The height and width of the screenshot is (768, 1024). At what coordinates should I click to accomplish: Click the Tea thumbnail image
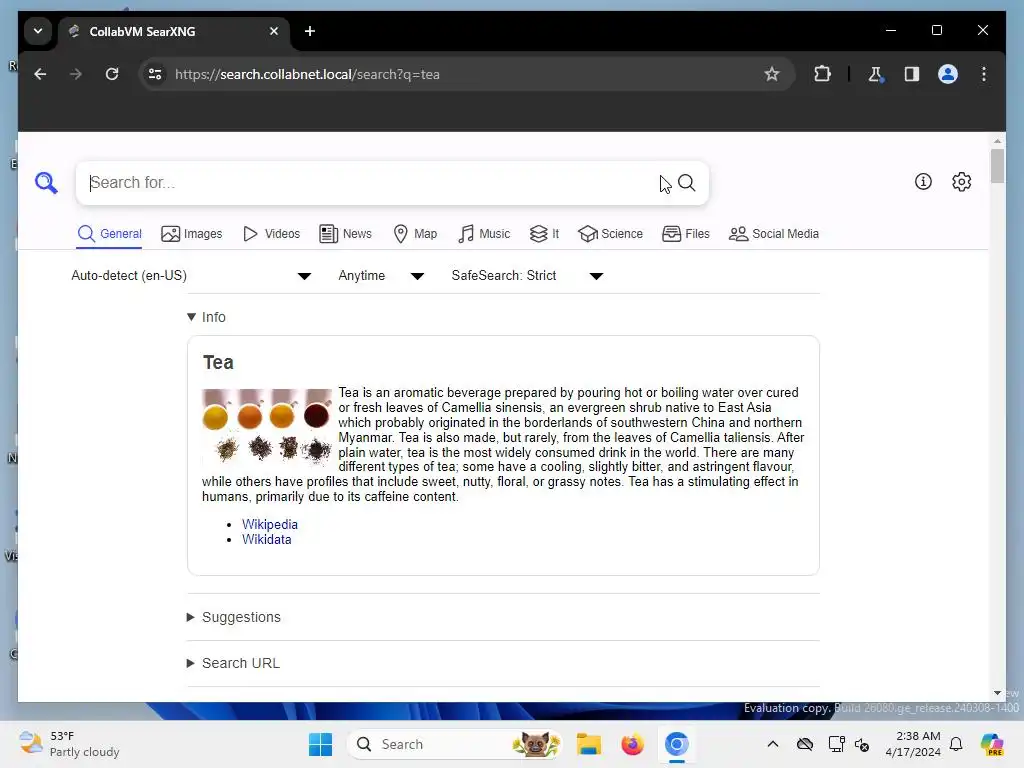tap(267, 426)
